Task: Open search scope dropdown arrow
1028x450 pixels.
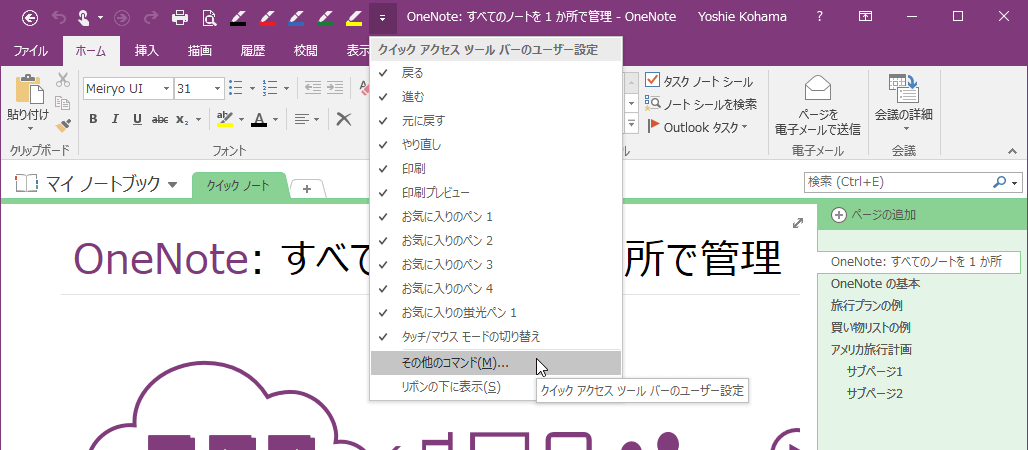Action: (1016, 182)
